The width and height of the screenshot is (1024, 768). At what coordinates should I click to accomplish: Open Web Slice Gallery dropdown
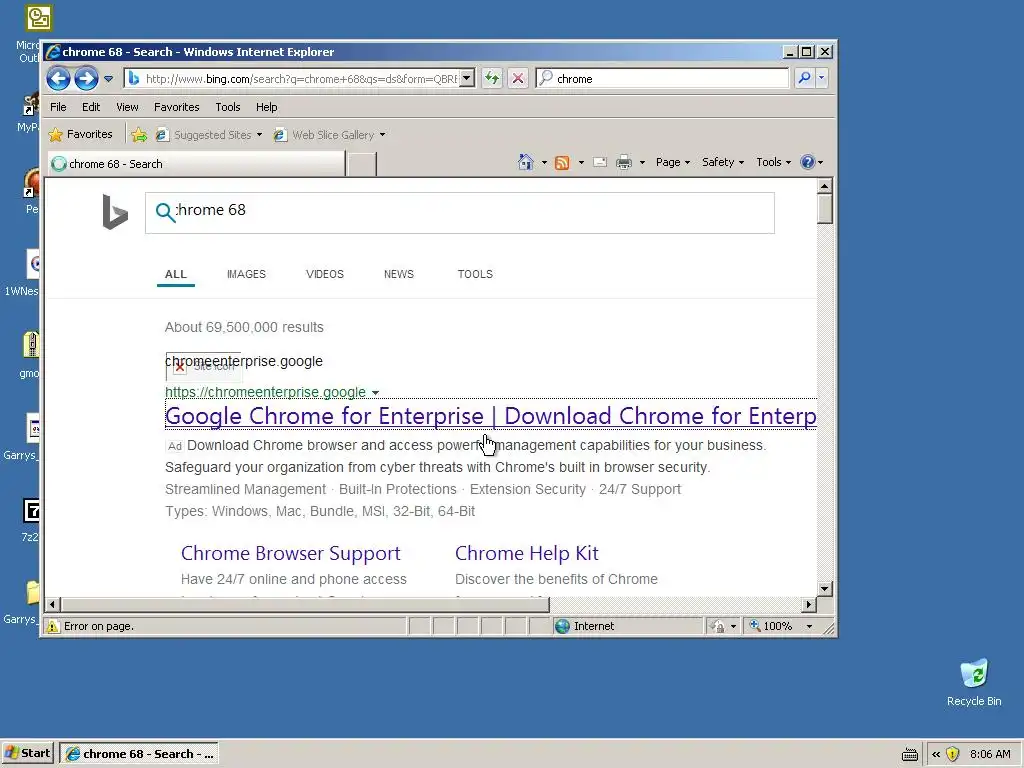(x=329, y=135)
